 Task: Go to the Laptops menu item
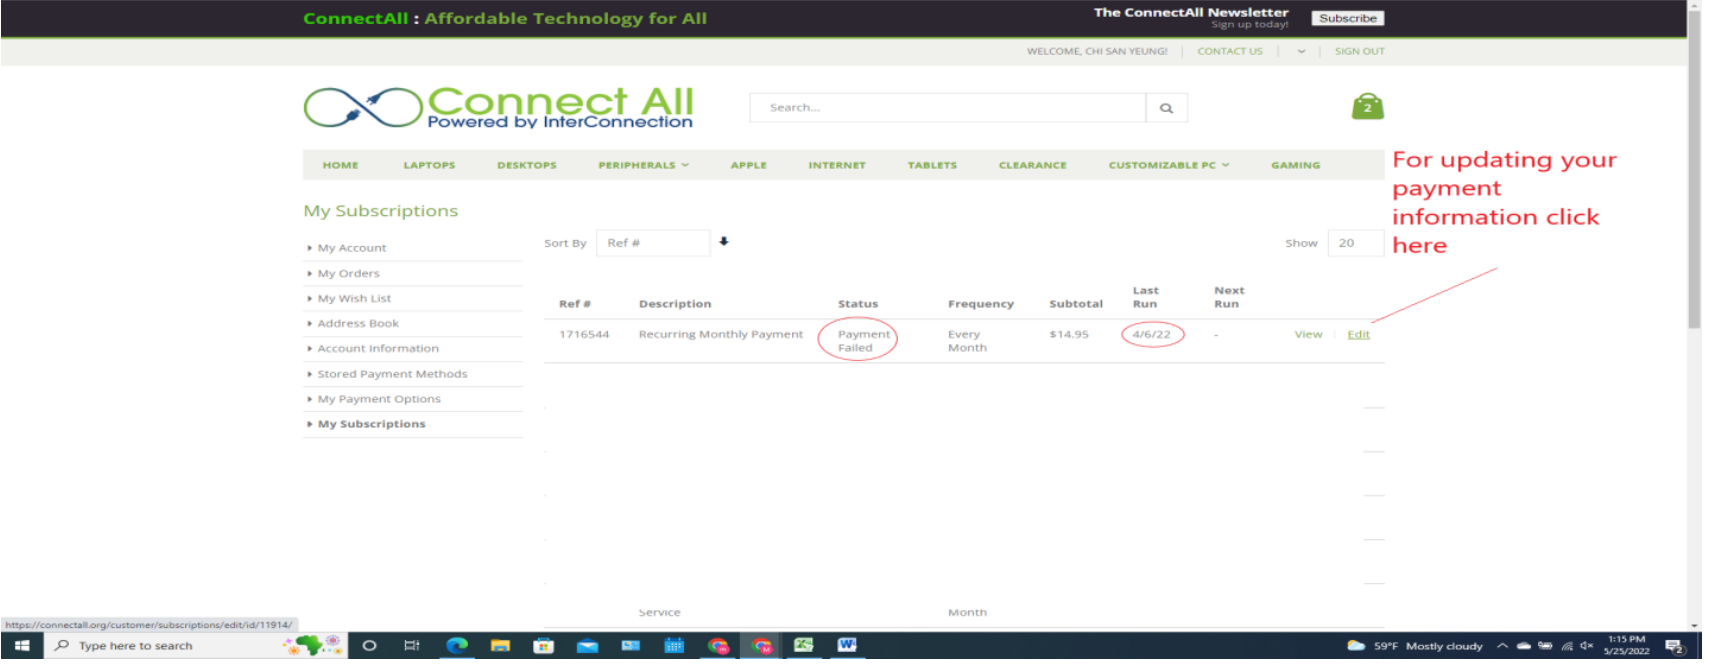pyautogui.click(x=429, y=165)
